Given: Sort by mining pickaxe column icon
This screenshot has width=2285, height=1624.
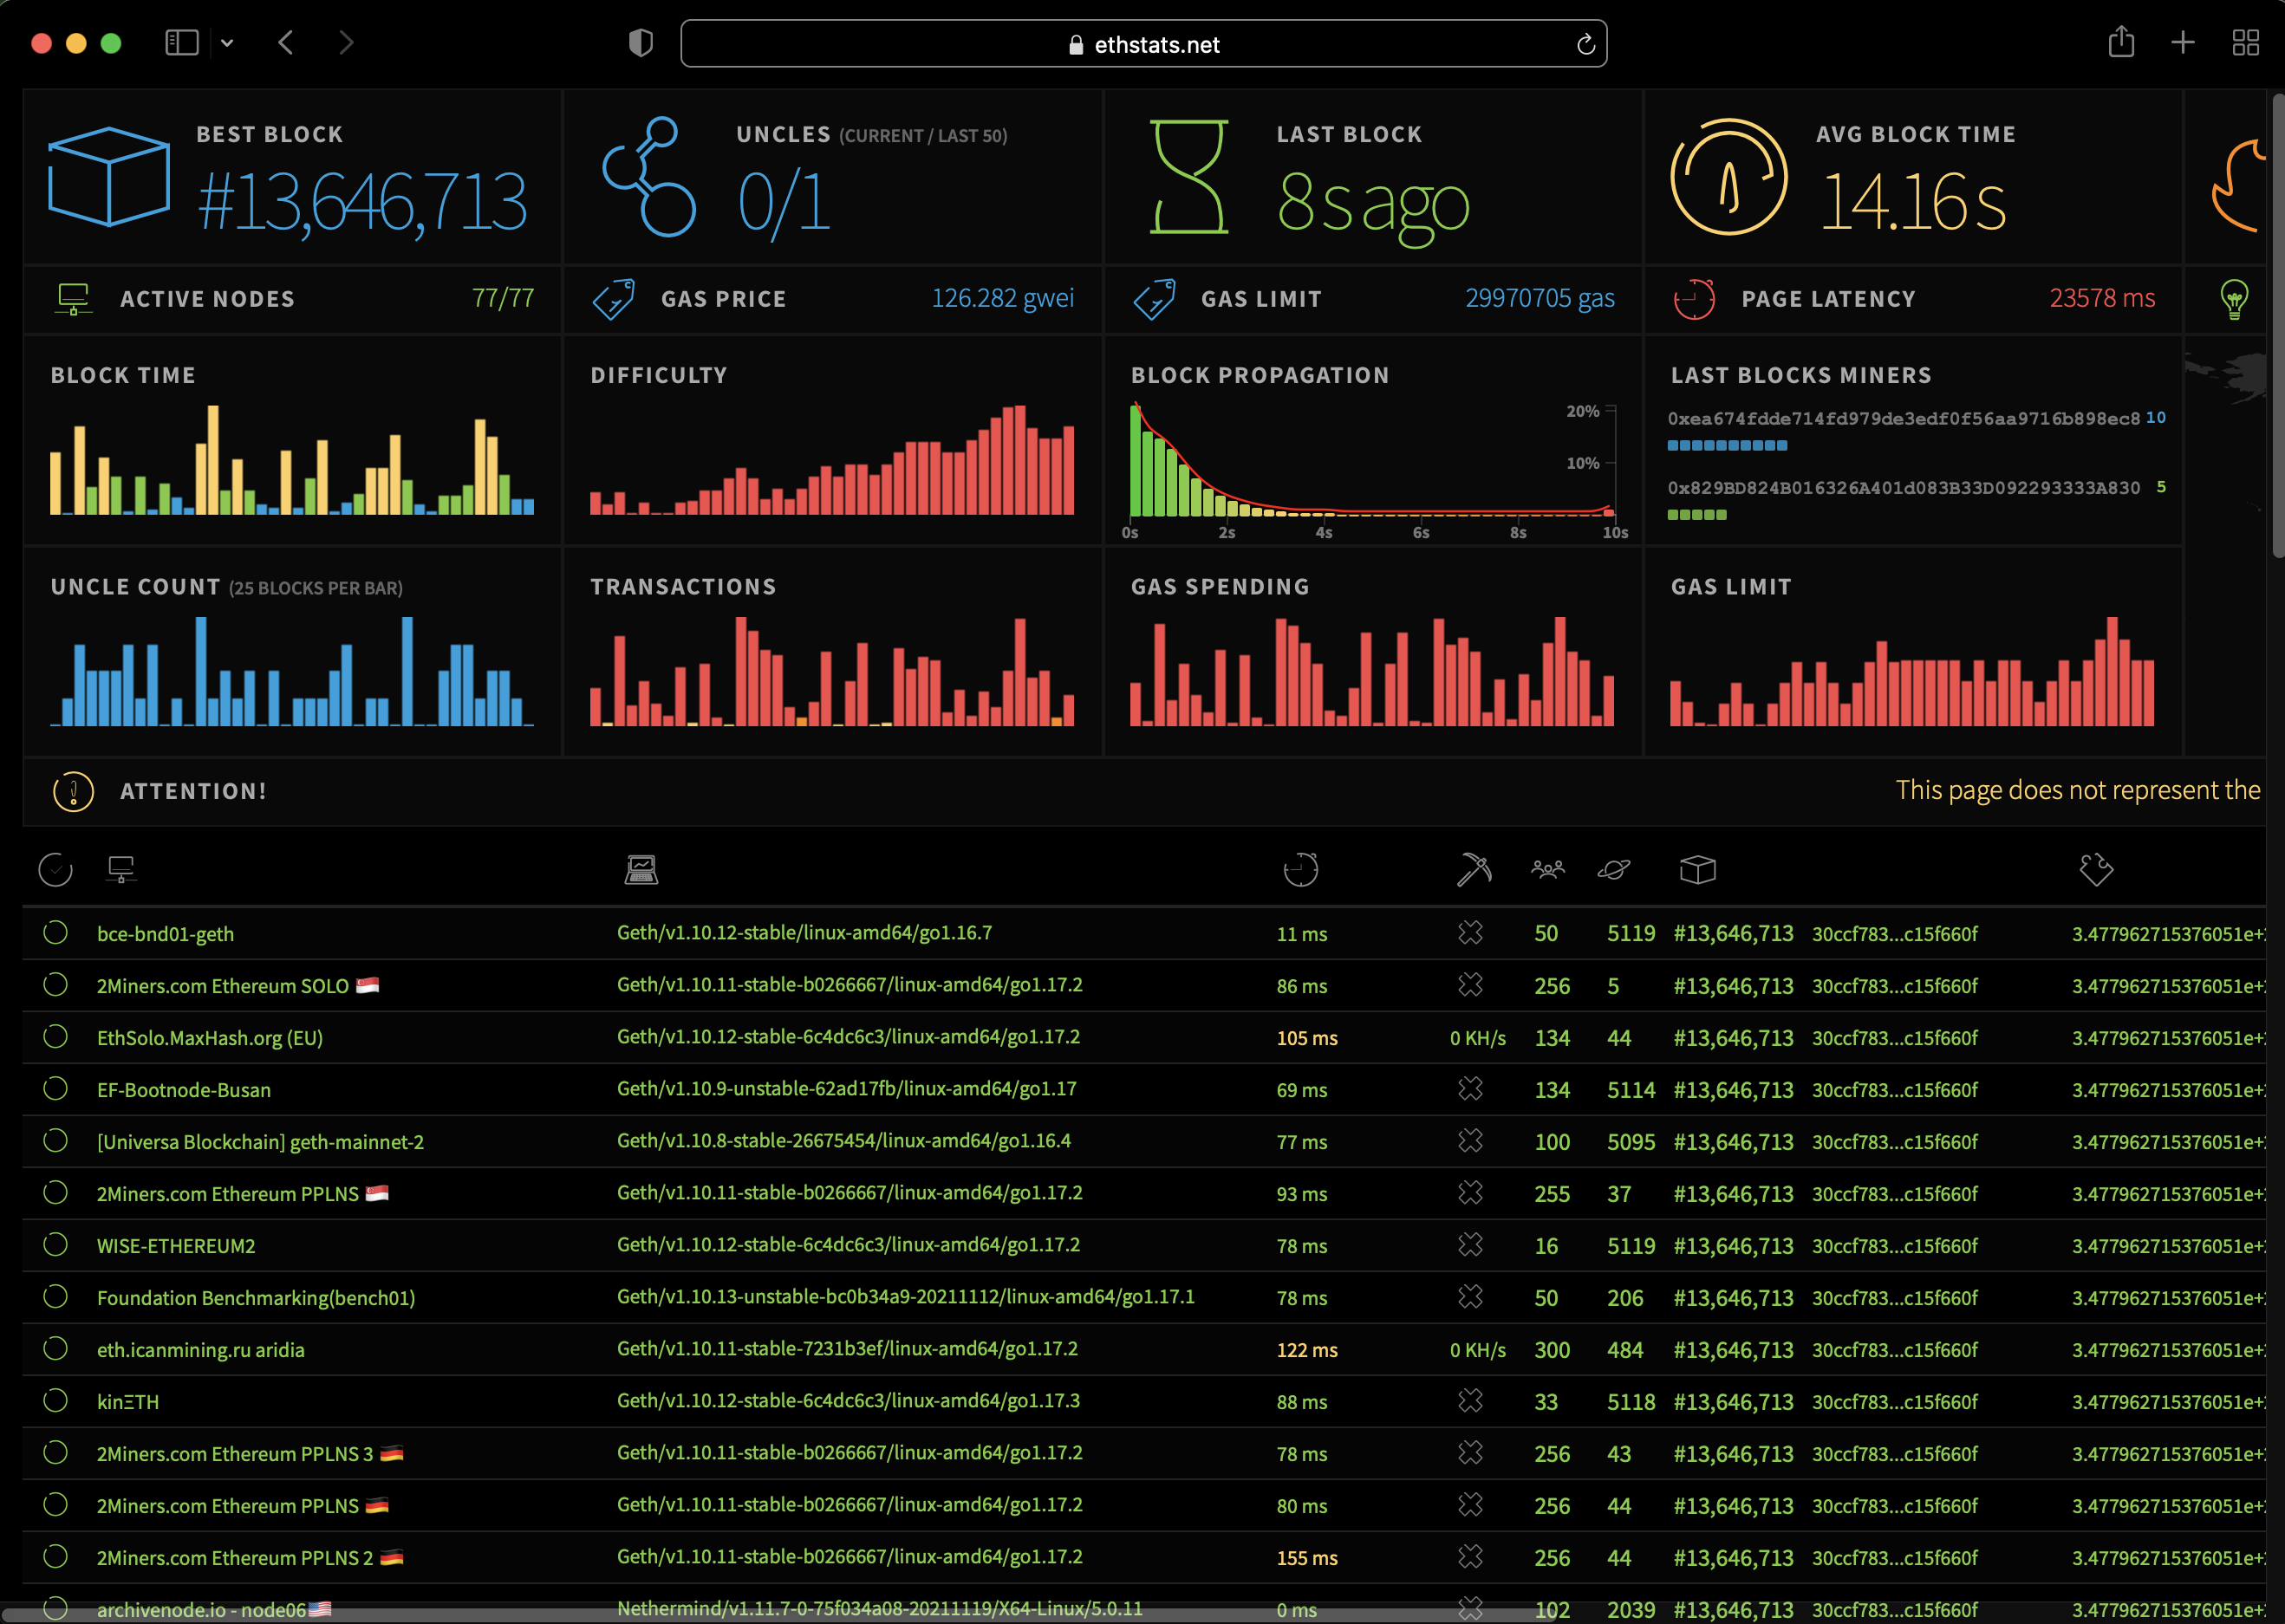Looking at the screenshot, I should pyautogui.click(x=1473, y=869).
